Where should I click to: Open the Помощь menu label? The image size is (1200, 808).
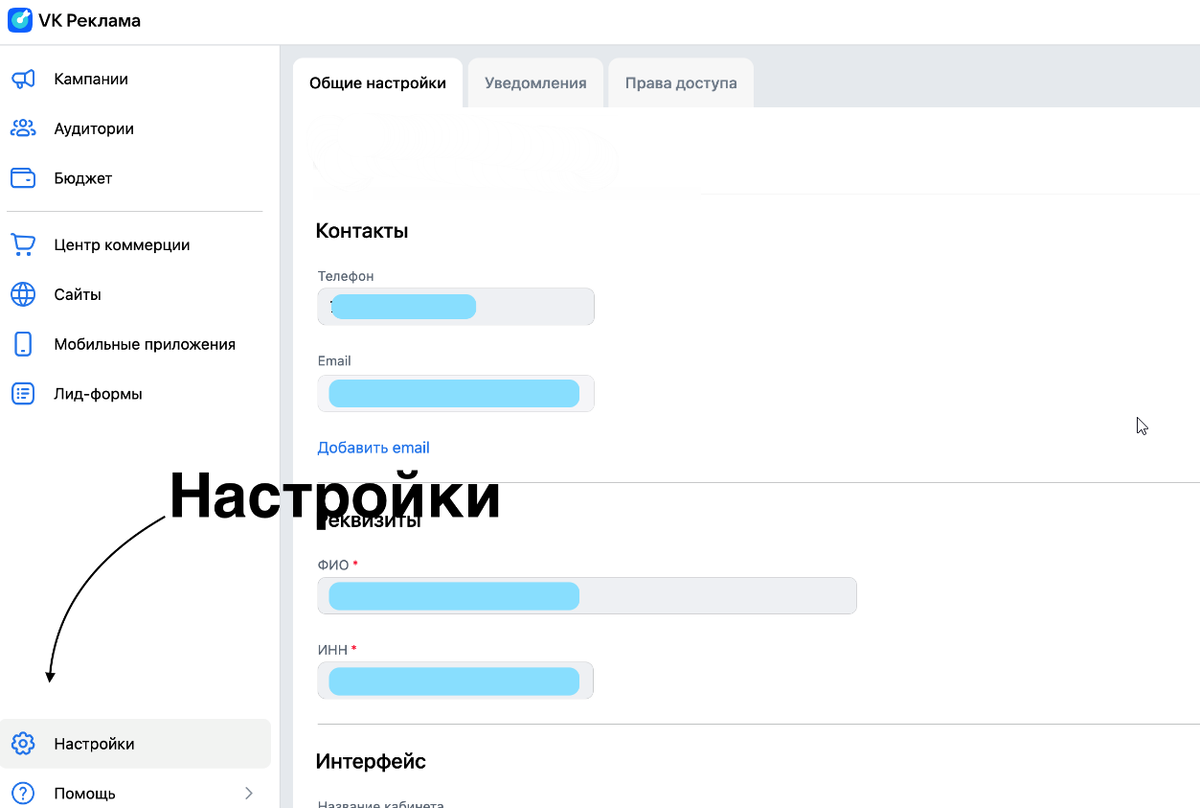tap(85, 793)
